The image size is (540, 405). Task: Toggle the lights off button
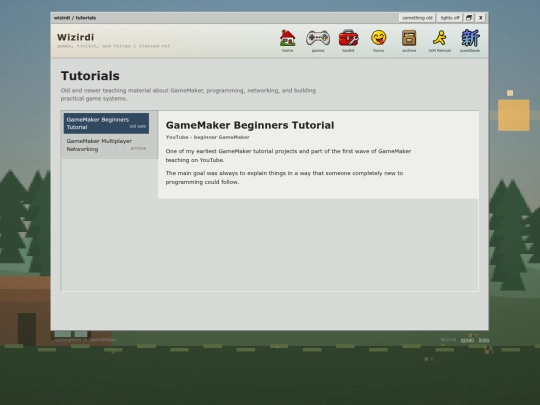450,18
